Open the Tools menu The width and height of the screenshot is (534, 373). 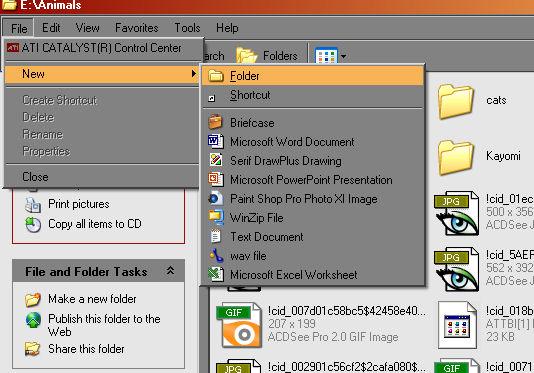(x=187, y=28)
